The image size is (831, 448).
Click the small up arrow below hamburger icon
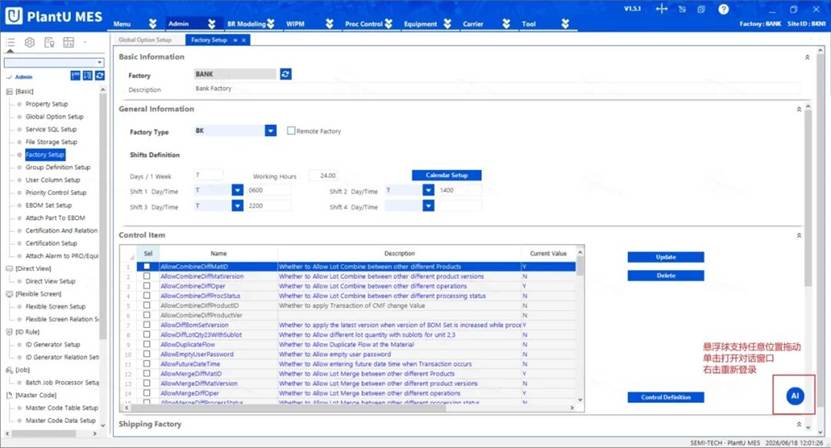tap(10, 51)
